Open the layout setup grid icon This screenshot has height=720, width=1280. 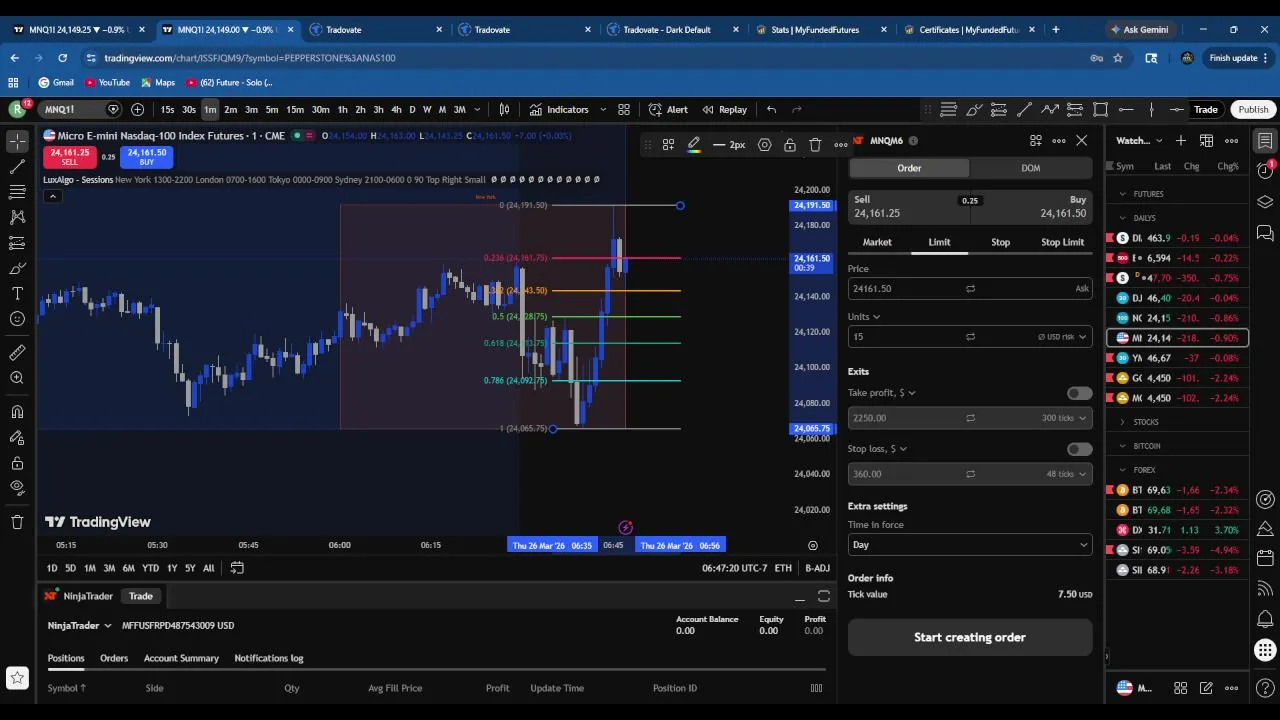tap(624, 109)
